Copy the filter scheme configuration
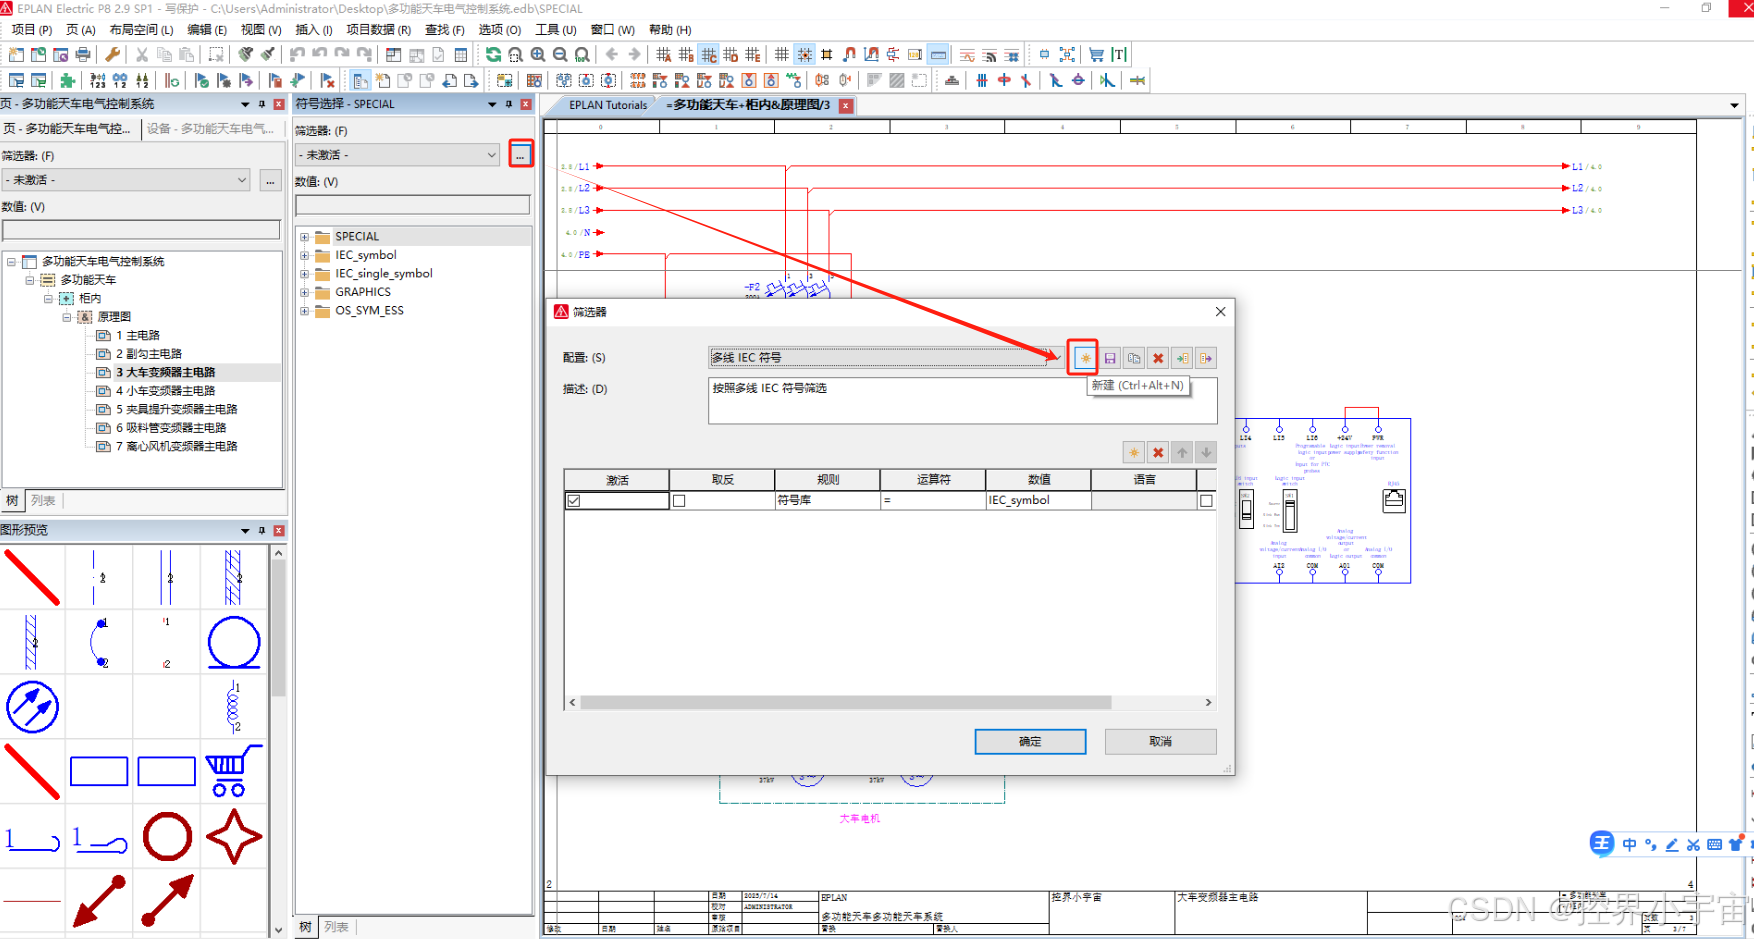The image size is (1754, 939). pyautogui.click(x=1134, y=358)
